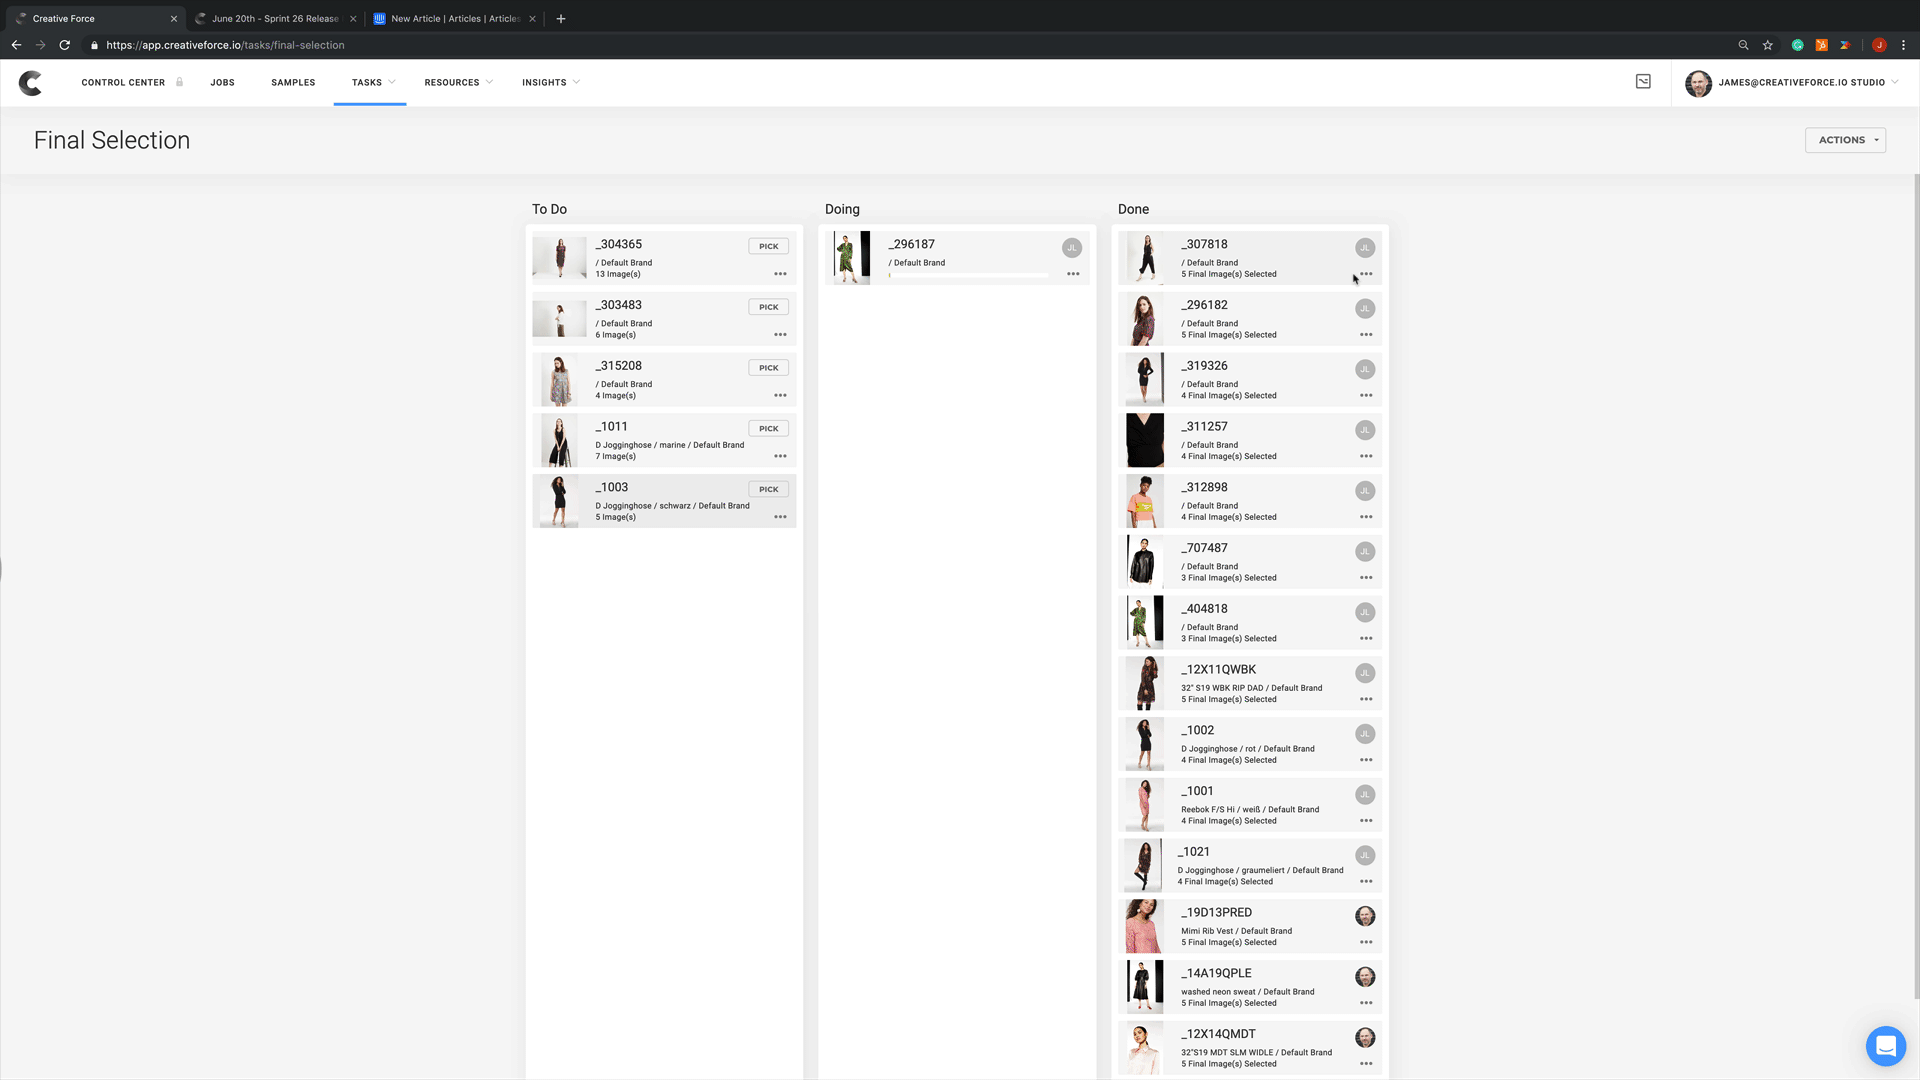Viewport: 1920px width, 1080px height.
Task: Open the three-dot menu for _1003 card
Action: click(780, 517)
